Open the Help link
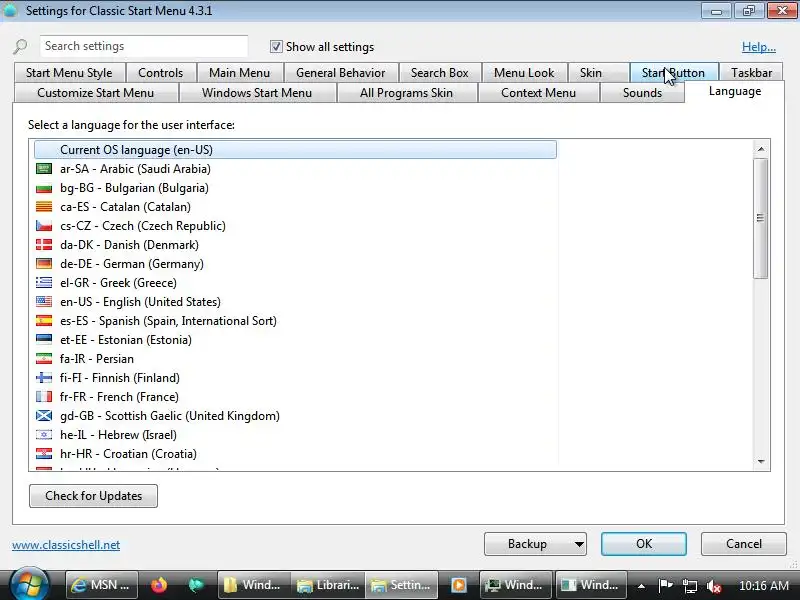800x600 pixels. point(759,47)
